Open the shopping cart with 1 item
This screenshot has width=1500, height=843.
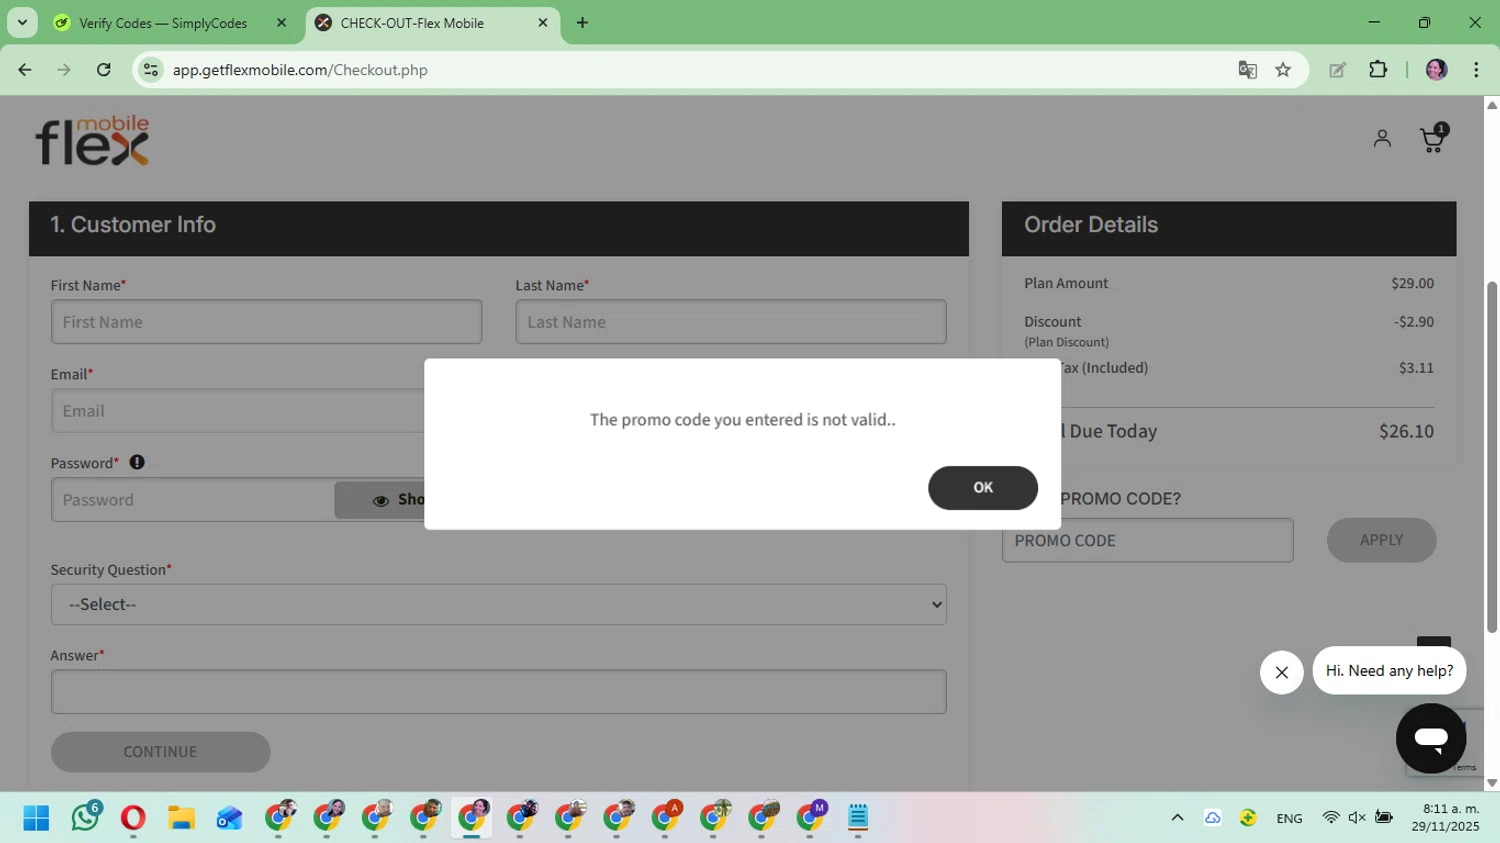(x=1434, y=138)
